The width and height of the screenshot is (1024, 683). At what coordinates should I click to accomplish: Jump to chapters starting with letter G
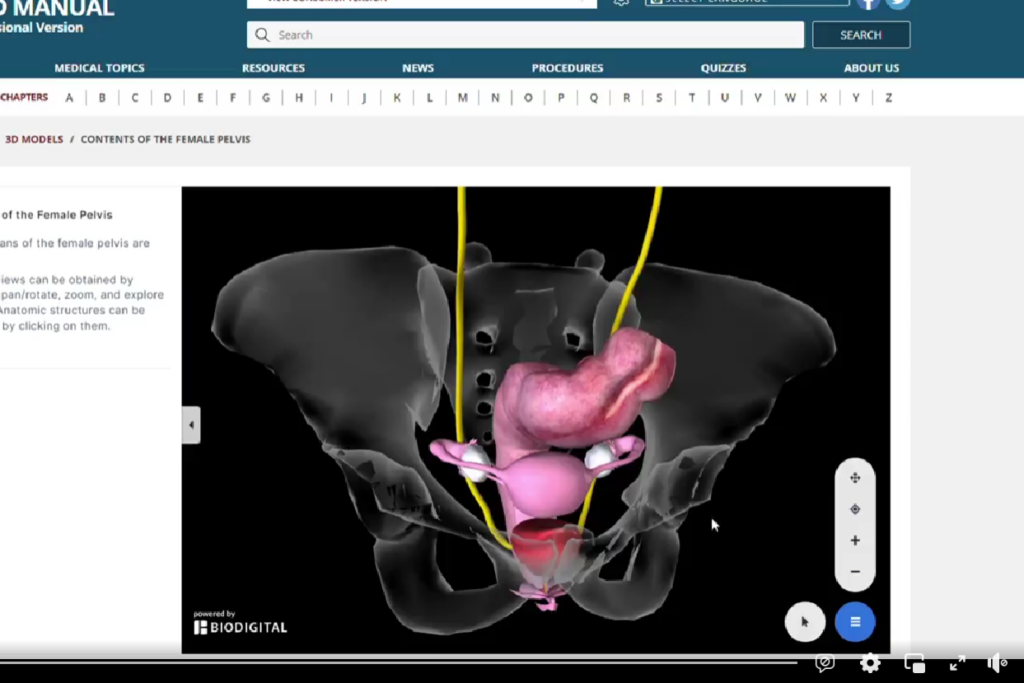coord(266,98)
